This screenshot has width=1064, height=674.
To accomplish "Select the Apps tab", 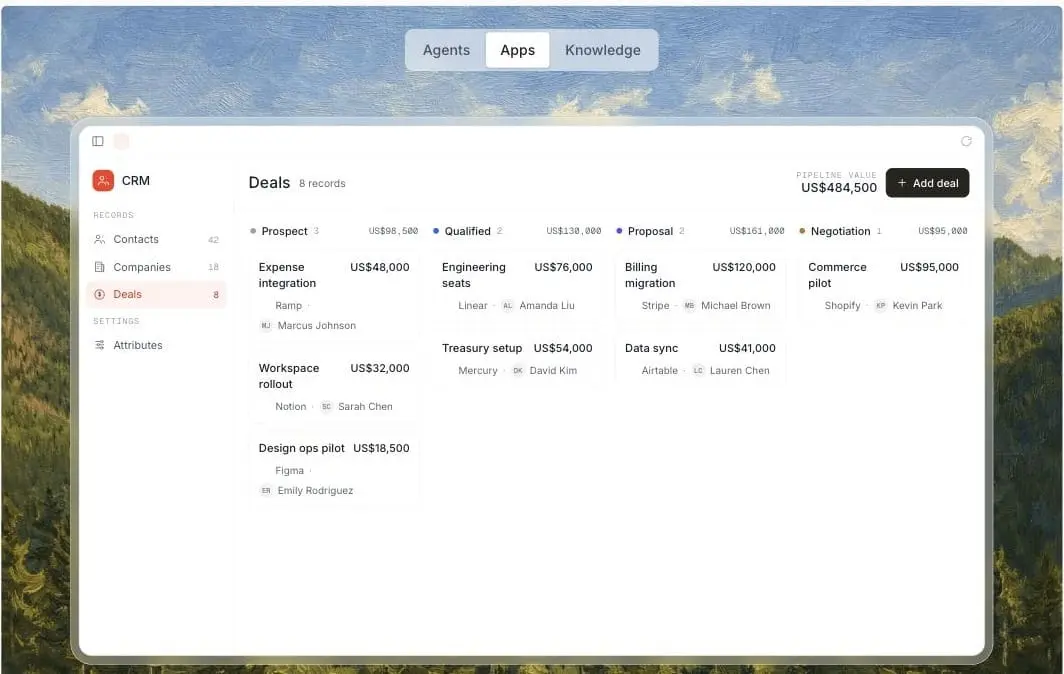I will pyautogui.click(x=518, y=50).
